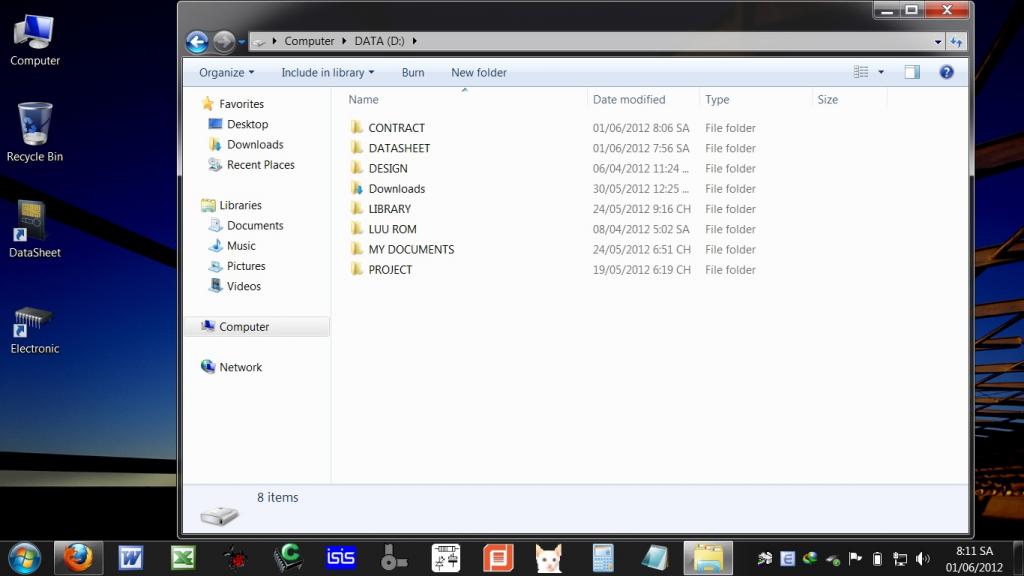This screenshot has height=576, width=1024.
Task: Click the Computer desktop icon
Action: coord(35,40)
